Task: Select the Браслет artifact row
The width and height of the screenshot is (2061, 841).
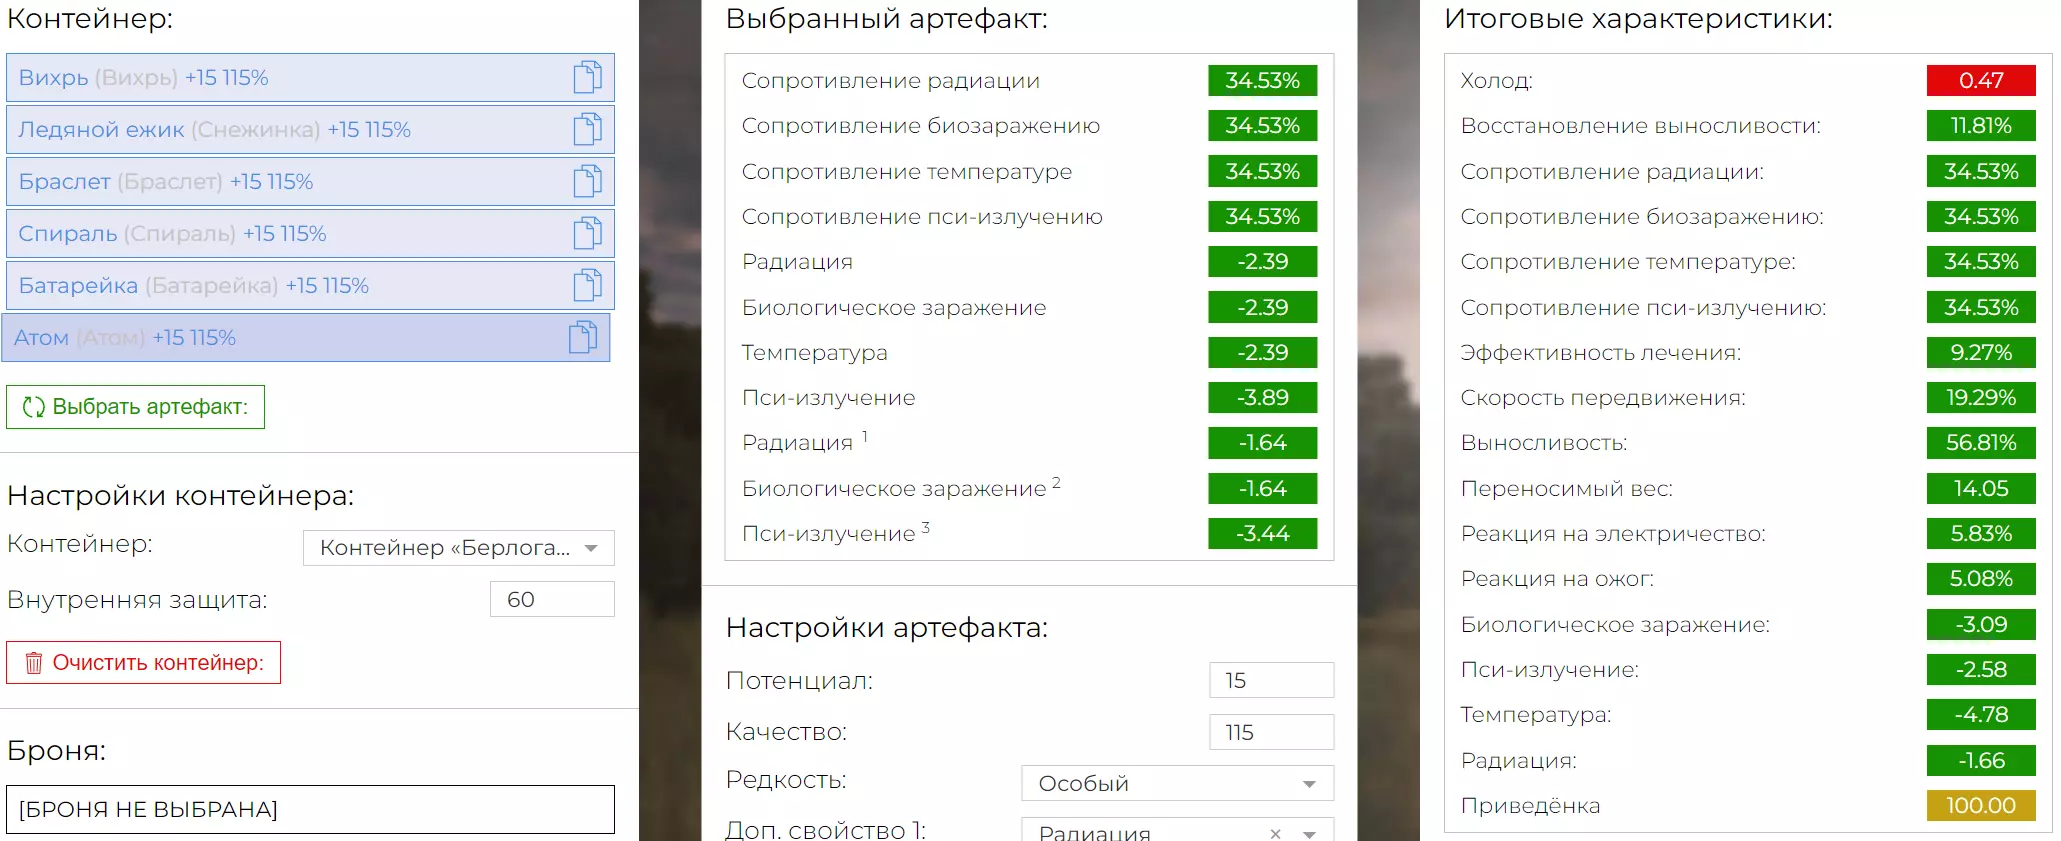Action: 280,182
